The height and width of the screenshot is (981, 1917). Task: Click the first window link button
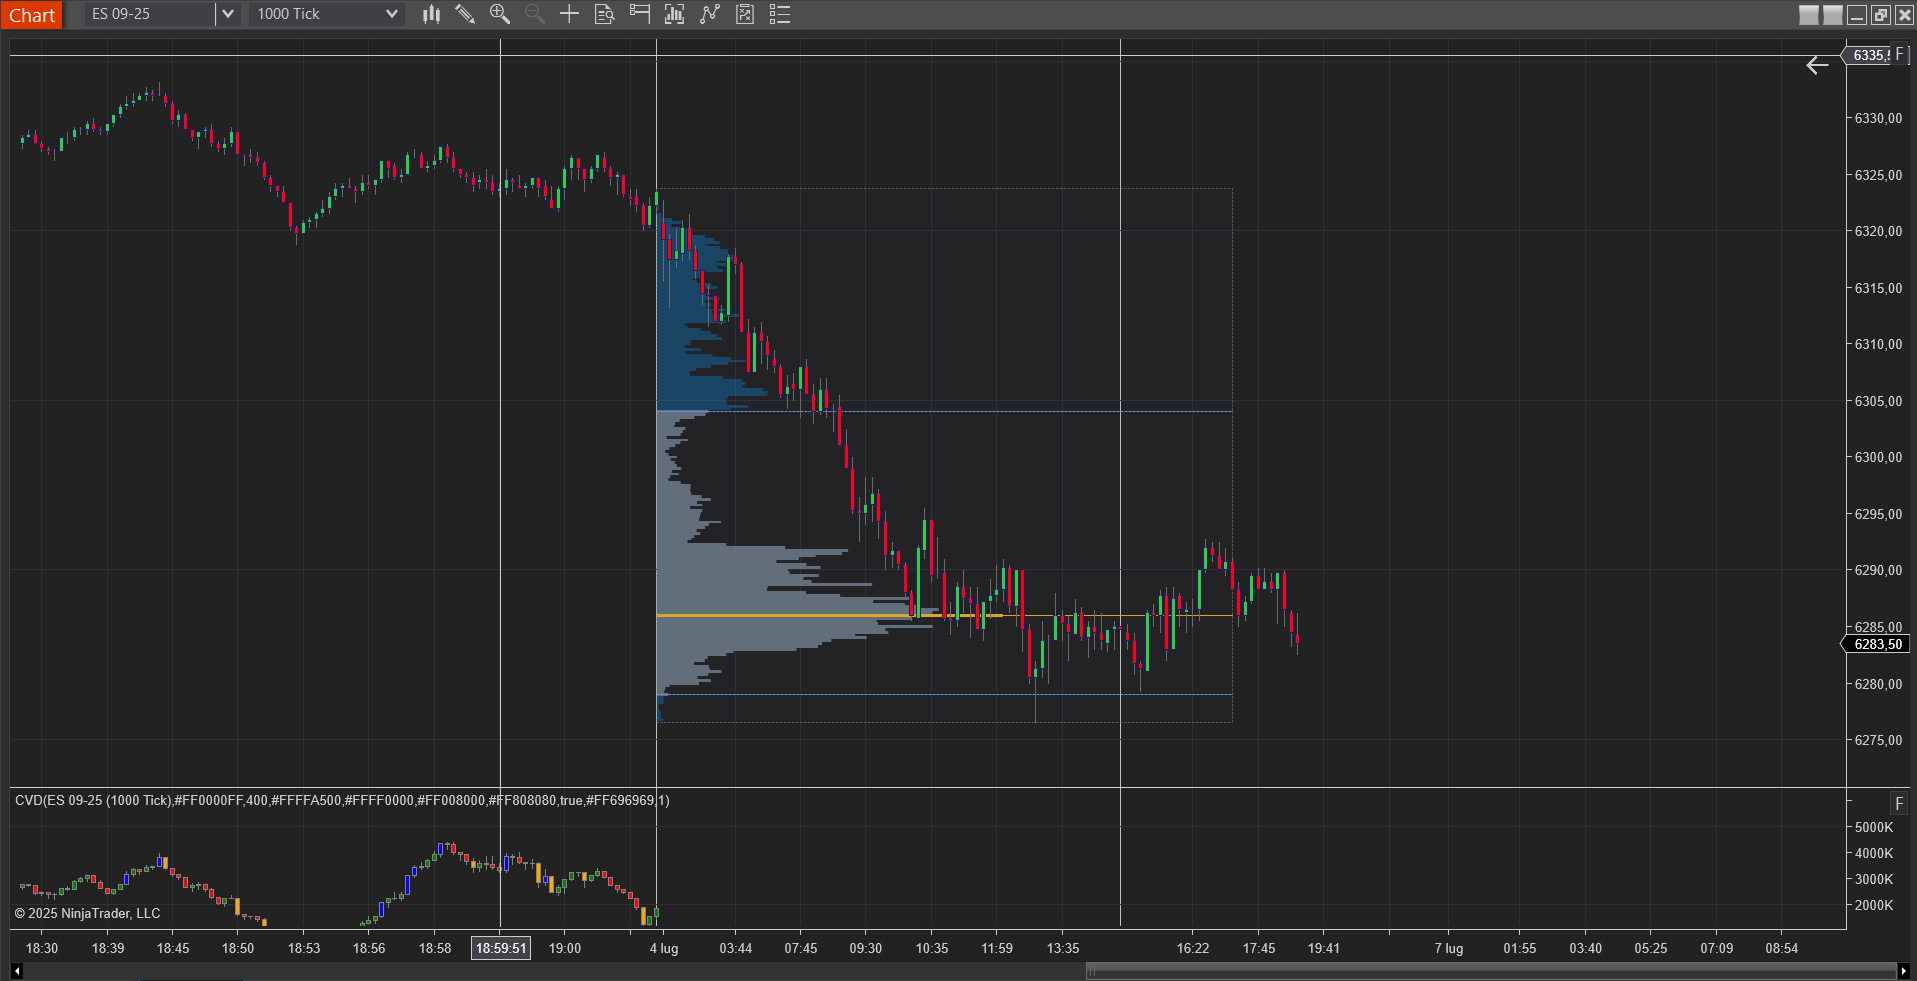[x=1809, y=15]
